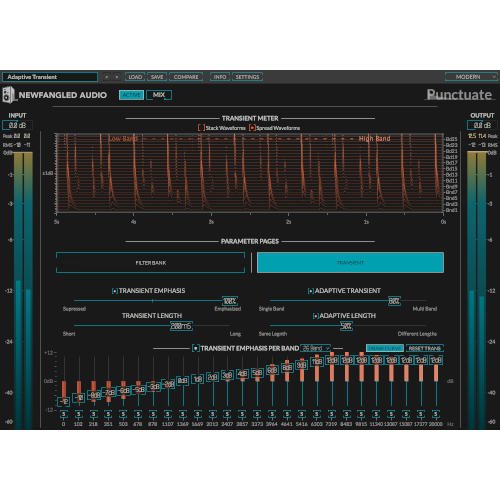Enable Stack Waveforms option
500x500 pixels.
201,128
